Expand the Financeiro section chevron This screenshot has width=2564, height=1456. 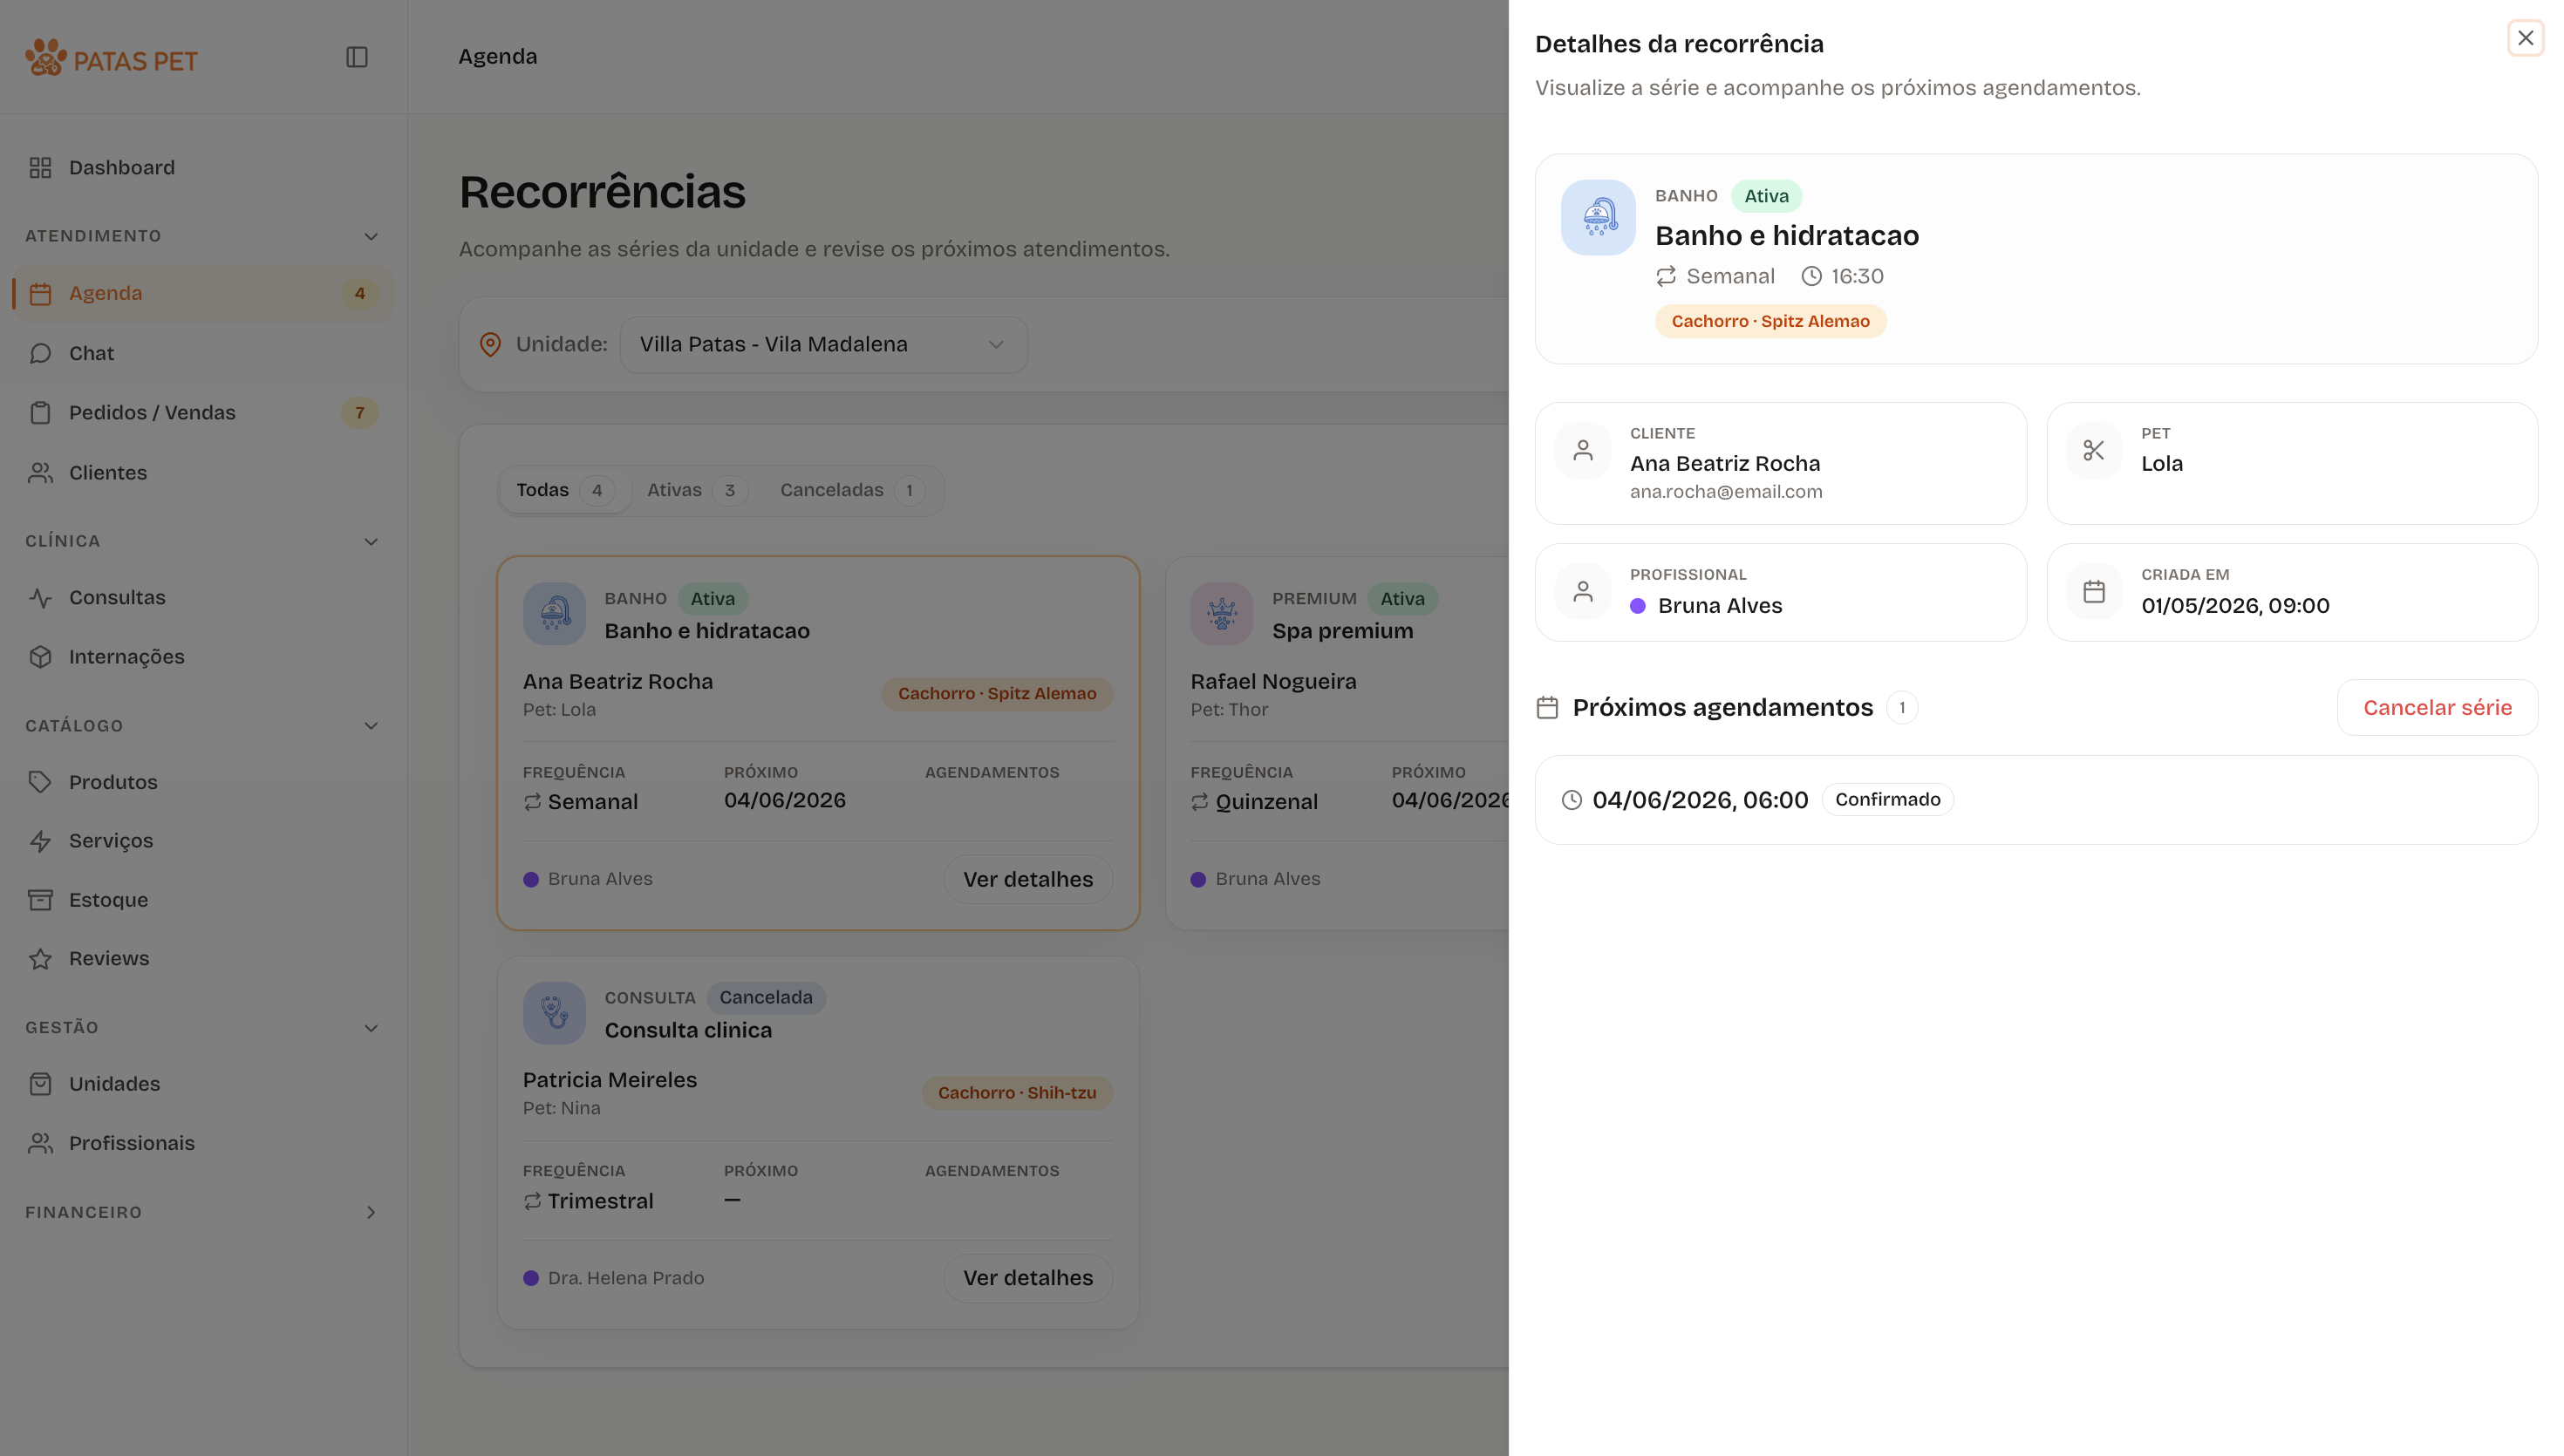tap(371, 1212)
